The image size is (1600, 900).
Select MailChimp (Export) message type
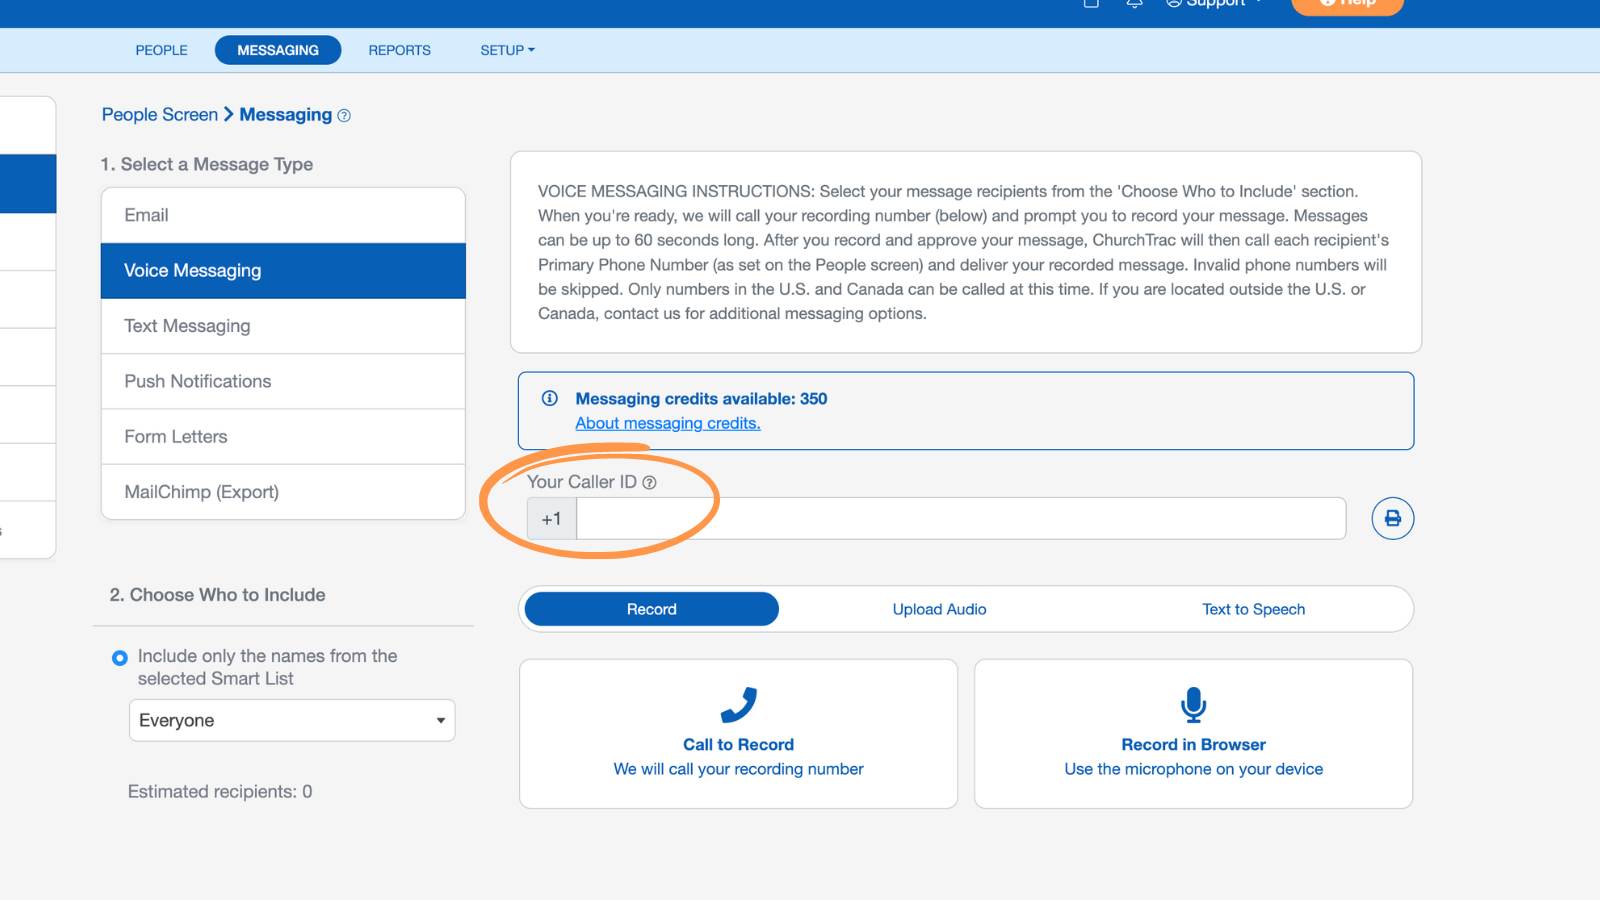coord(283,492)
